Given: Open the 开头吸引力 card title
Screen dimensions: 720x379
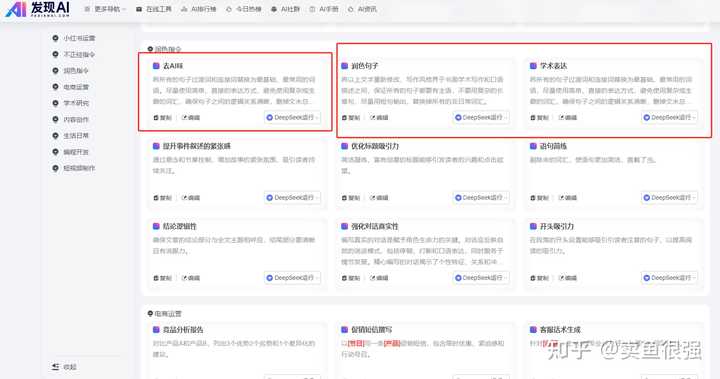Looking at the screenshot, I should tap(557, 226).
